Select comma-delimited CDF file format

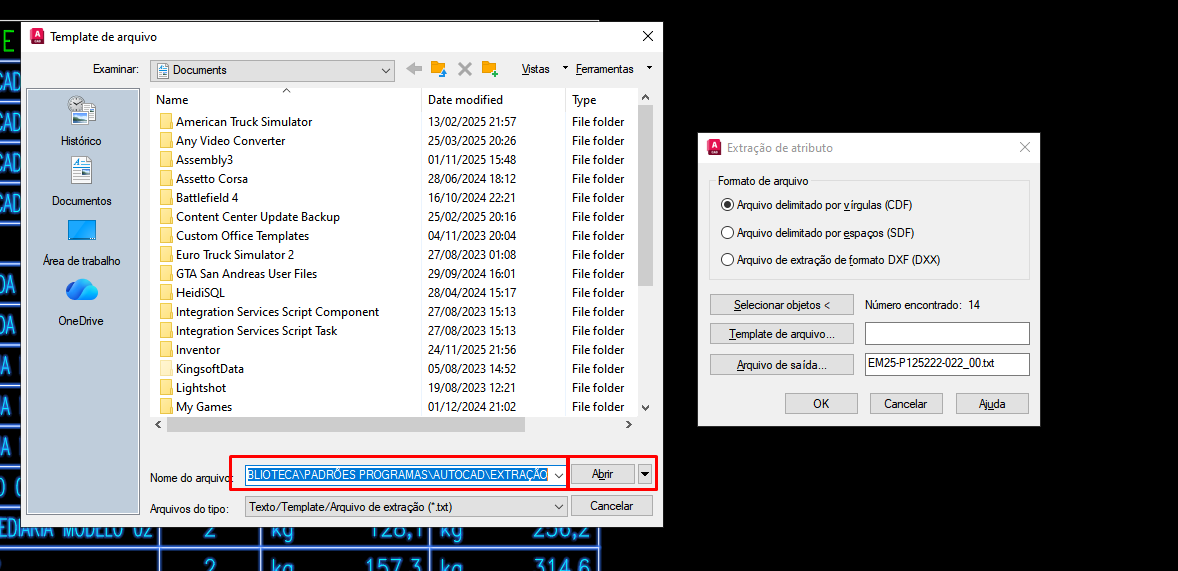(x=728, y=205)
